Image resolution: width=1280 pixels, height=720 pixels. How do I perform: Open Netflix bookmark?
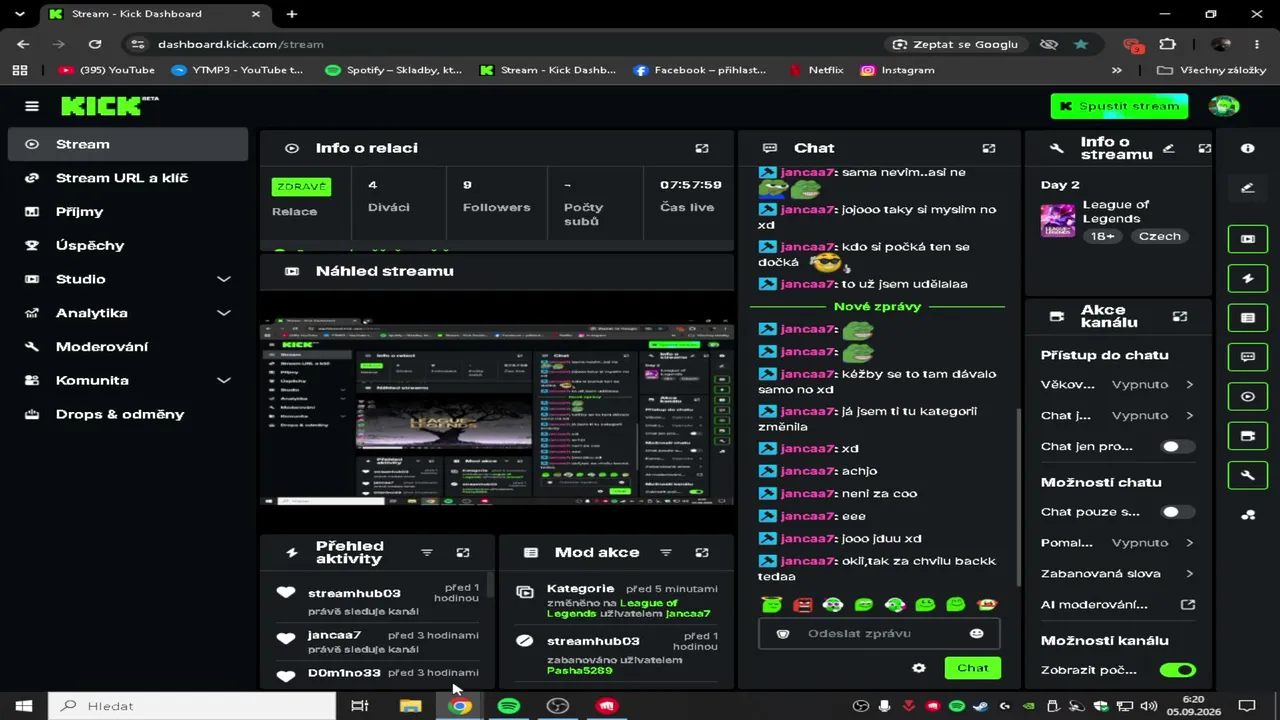click(x=816, y=70)
